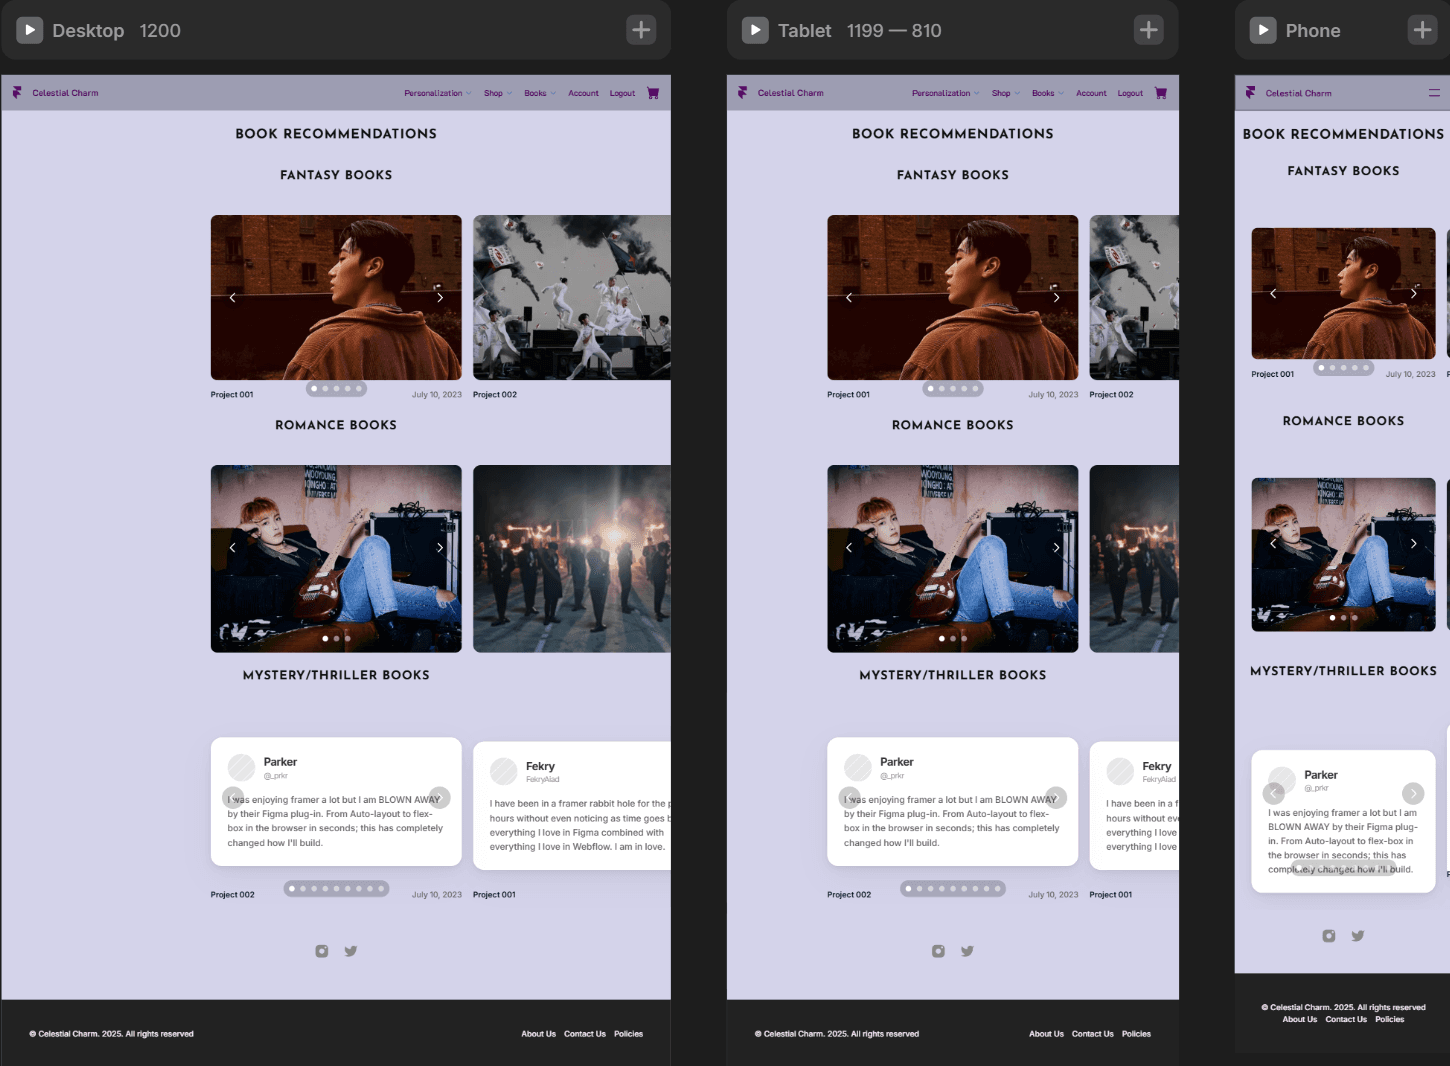Open Account link in Desktop navbar
Screen dimensions: 1450x1066
click(x=583, y=93)
